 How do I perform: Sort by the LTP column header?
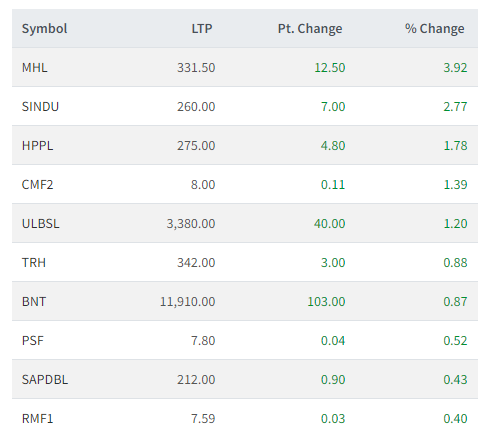[x=202, y=29]
